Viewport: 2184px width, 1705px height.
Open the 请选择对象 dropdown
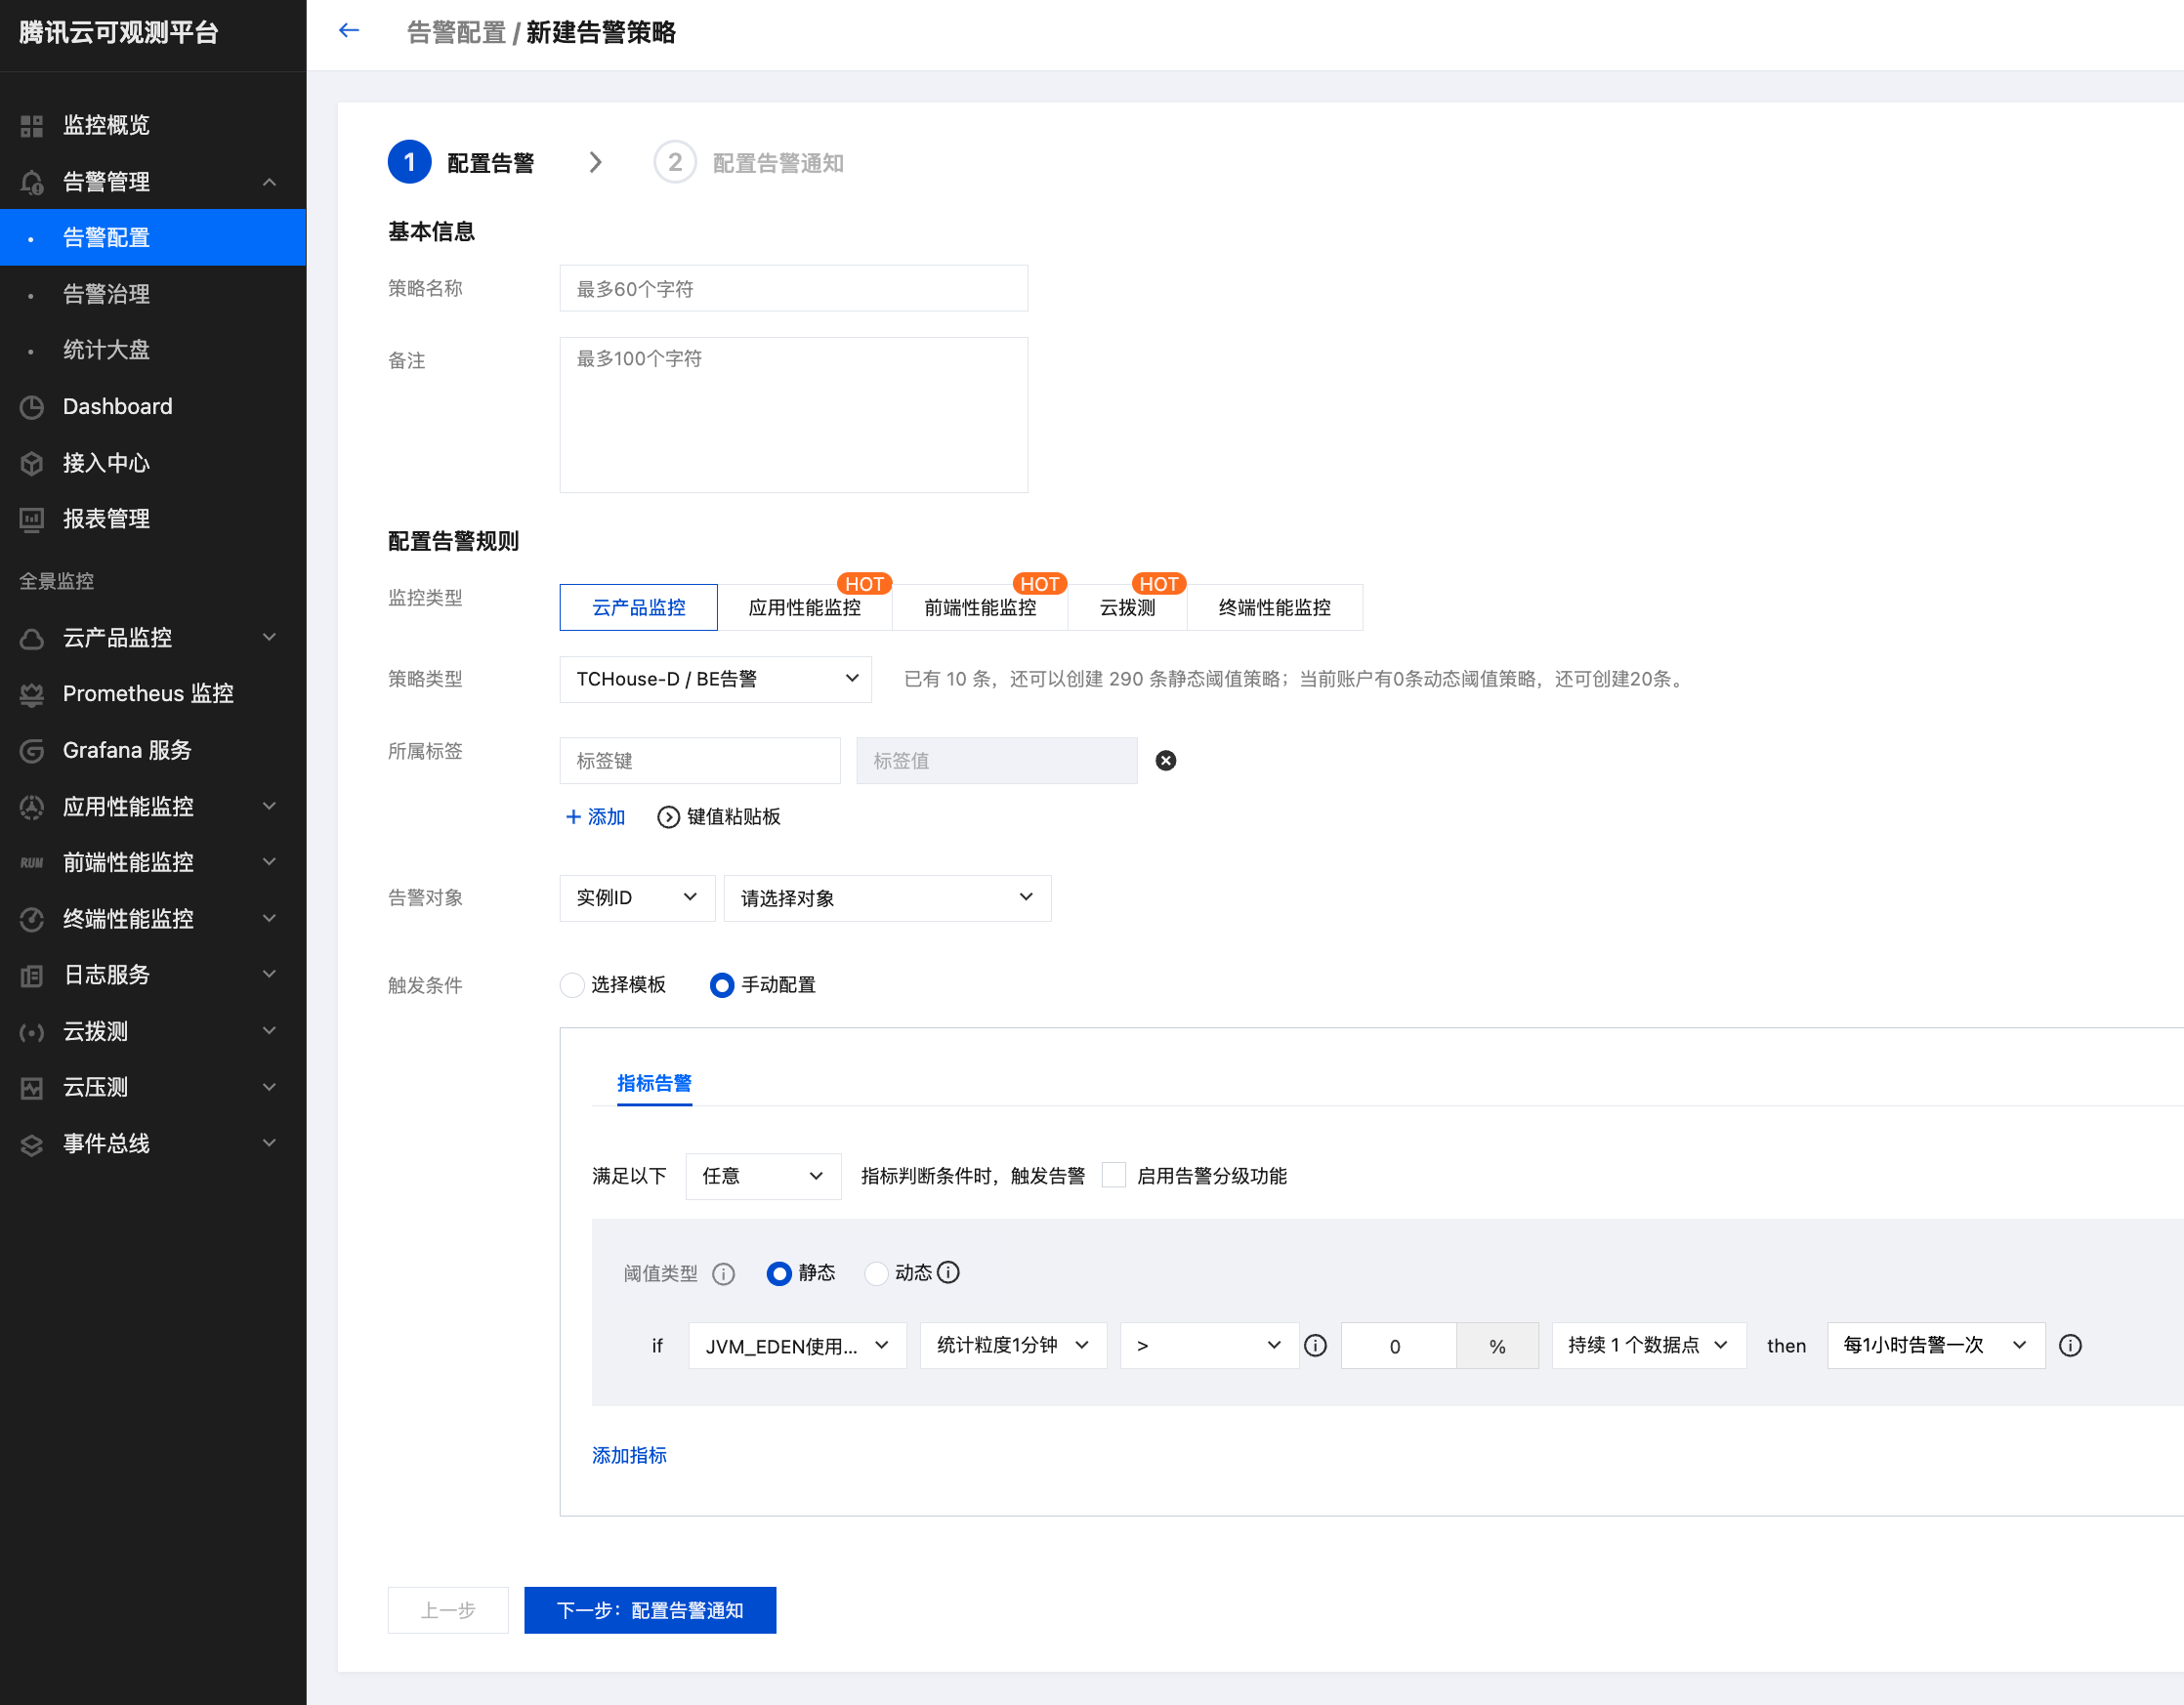click(886, 898)
